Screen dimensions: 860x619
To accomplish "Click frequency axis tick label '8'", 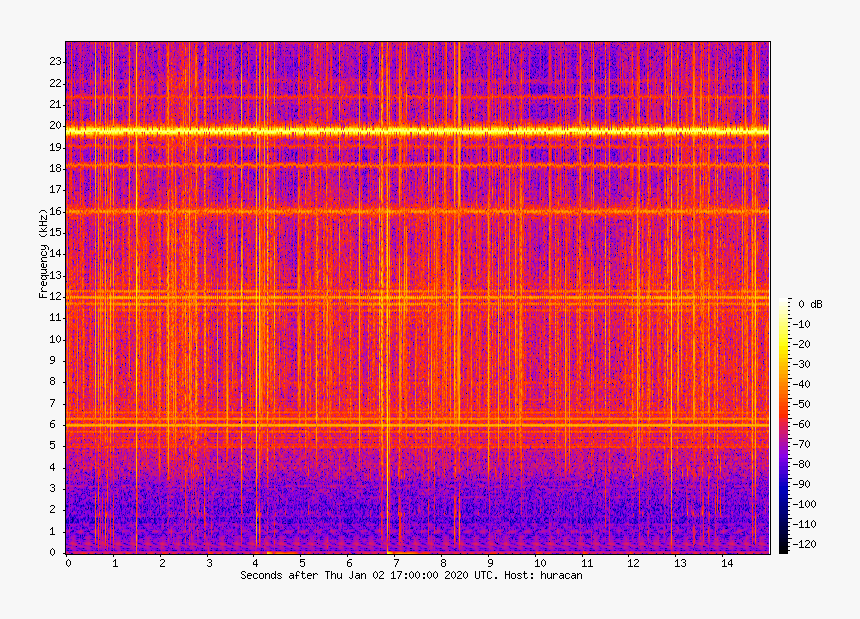I will [53, 382].
